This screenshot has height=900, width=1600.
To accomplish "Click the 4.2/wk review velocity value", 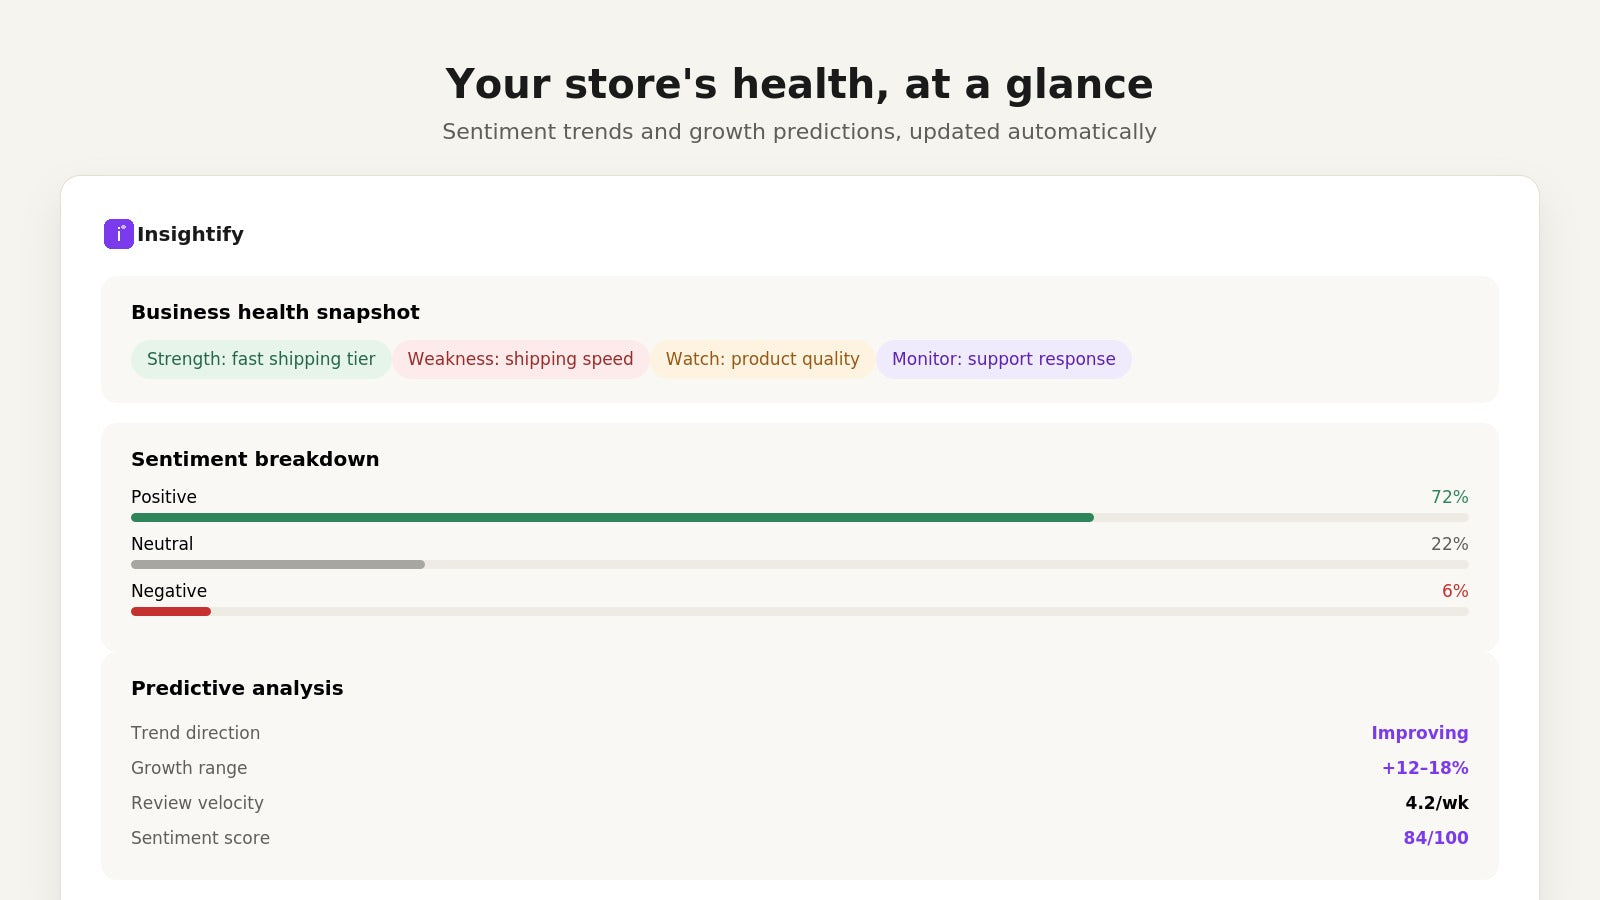I will (1437, 803).
